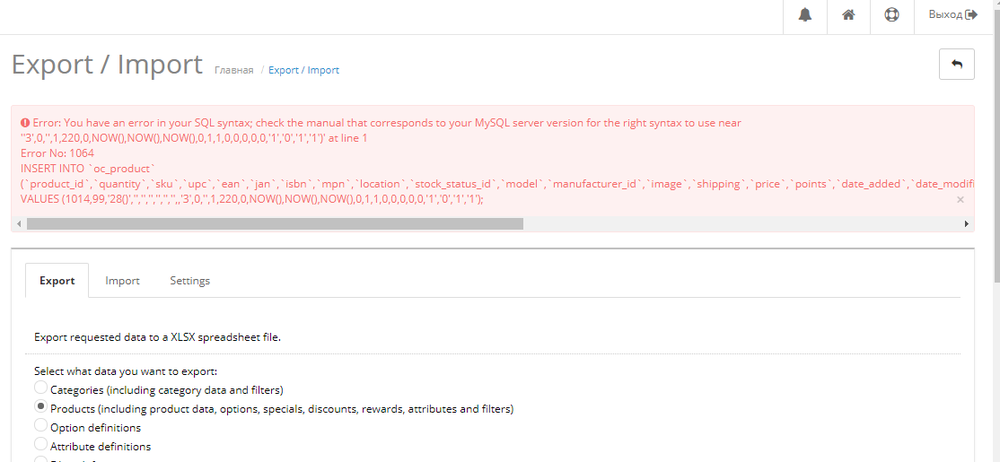Image resolution: width=1000 pixels, height=462 pixels.
Task: Dismiss the SQL error alert
Action: (x=960, y=199)
